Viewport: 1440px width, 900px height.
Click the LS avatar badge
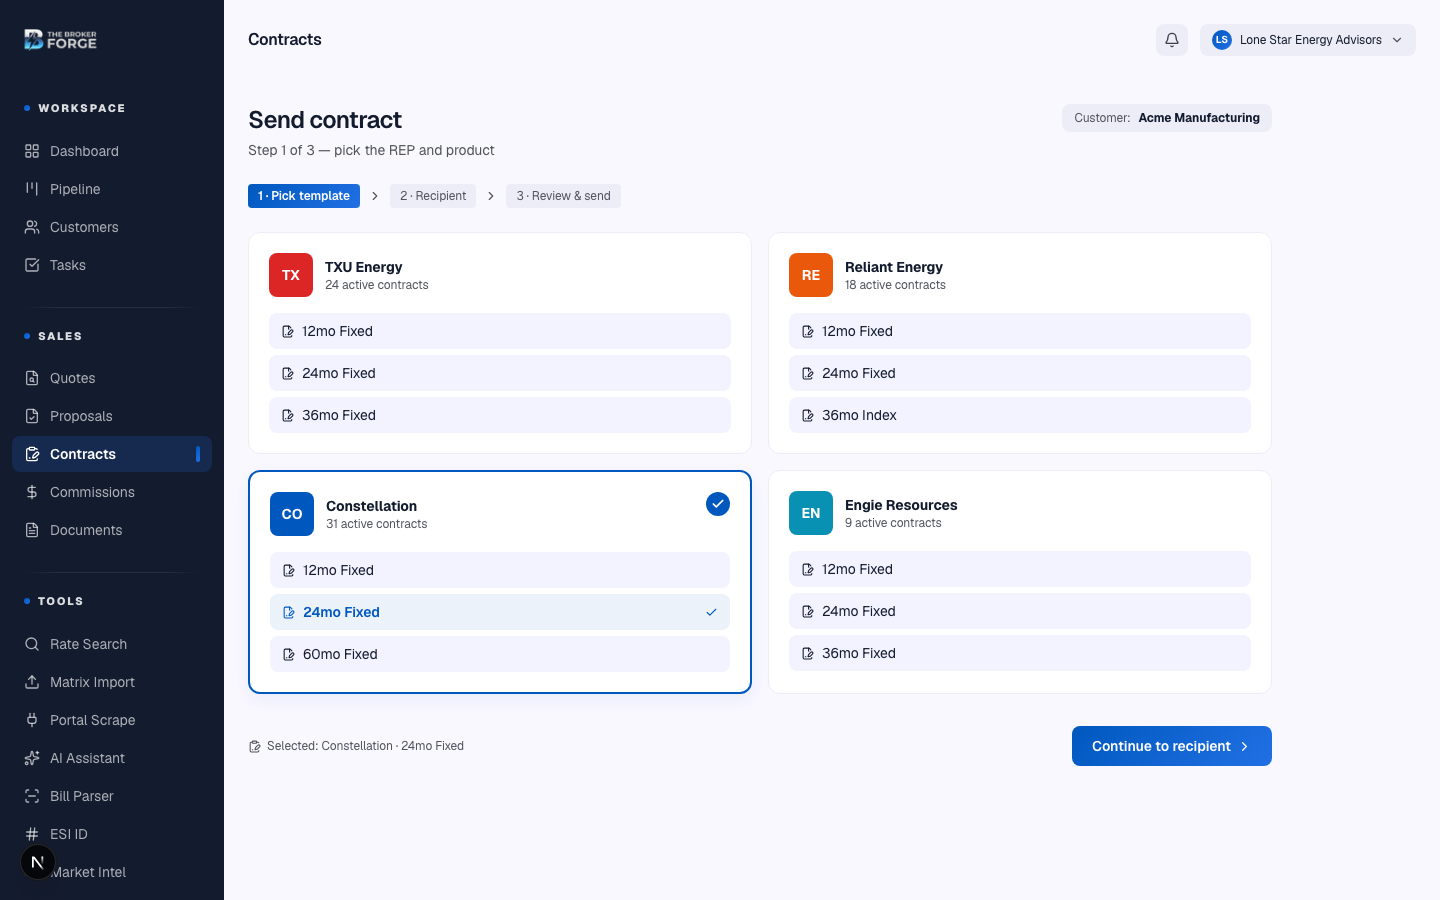tap(1221, 40)
